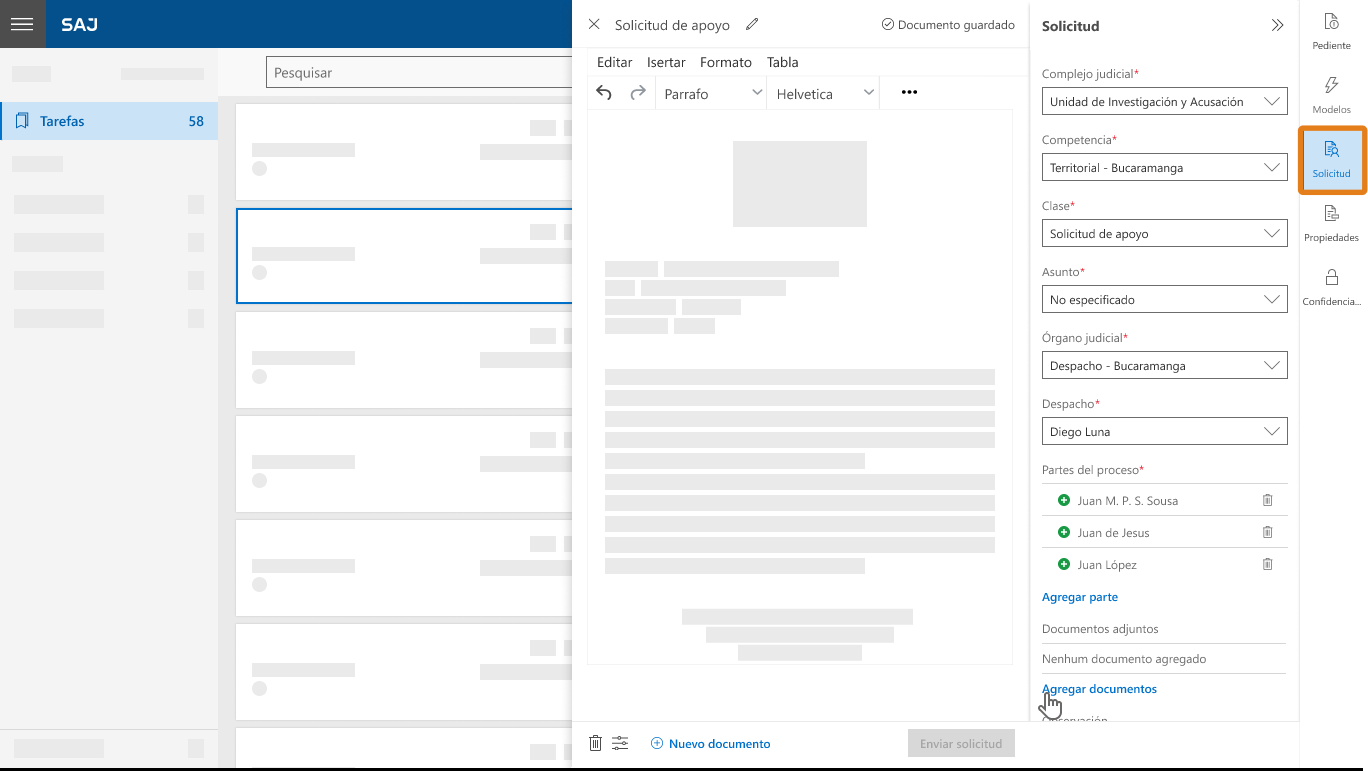This screenshot has height=771, width=1368.
Task: Click SAJ logo in header
Action: pyautogui.click(x=79, y=24)
